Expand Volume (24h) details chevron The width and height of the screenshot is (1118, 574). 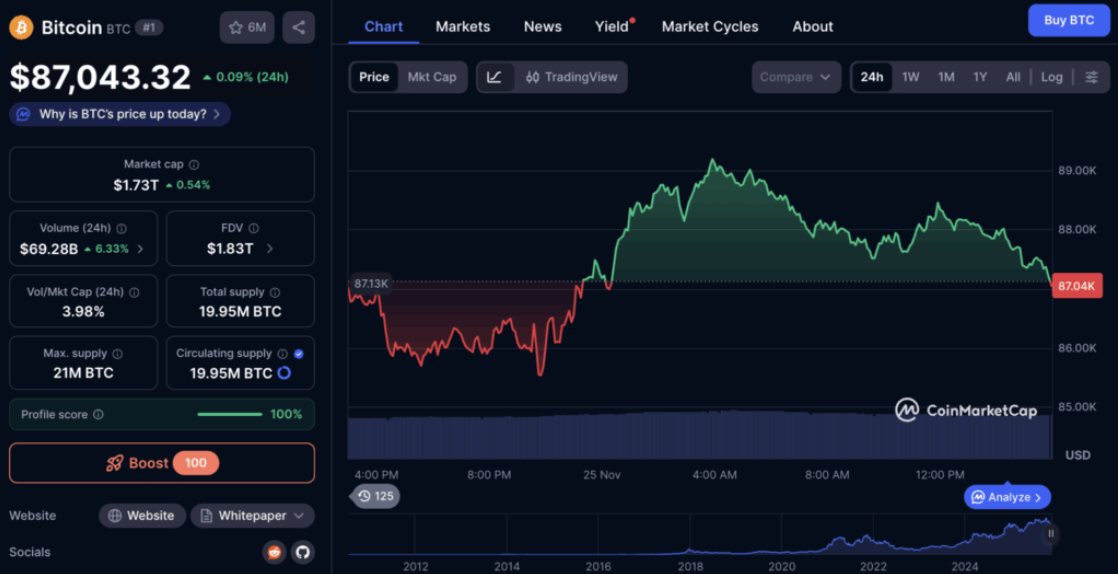140,249
